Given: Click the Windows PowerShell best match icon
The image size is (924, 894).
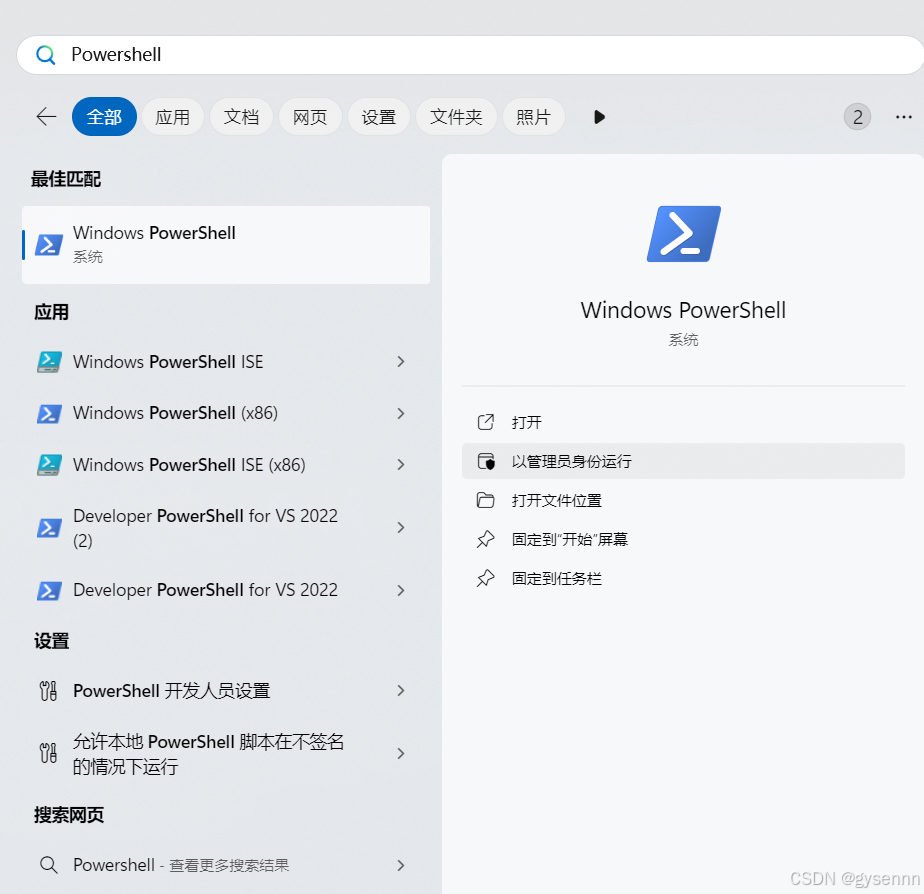Looking at the screenshot, I should pyautogui.click(x=49, y=245).
